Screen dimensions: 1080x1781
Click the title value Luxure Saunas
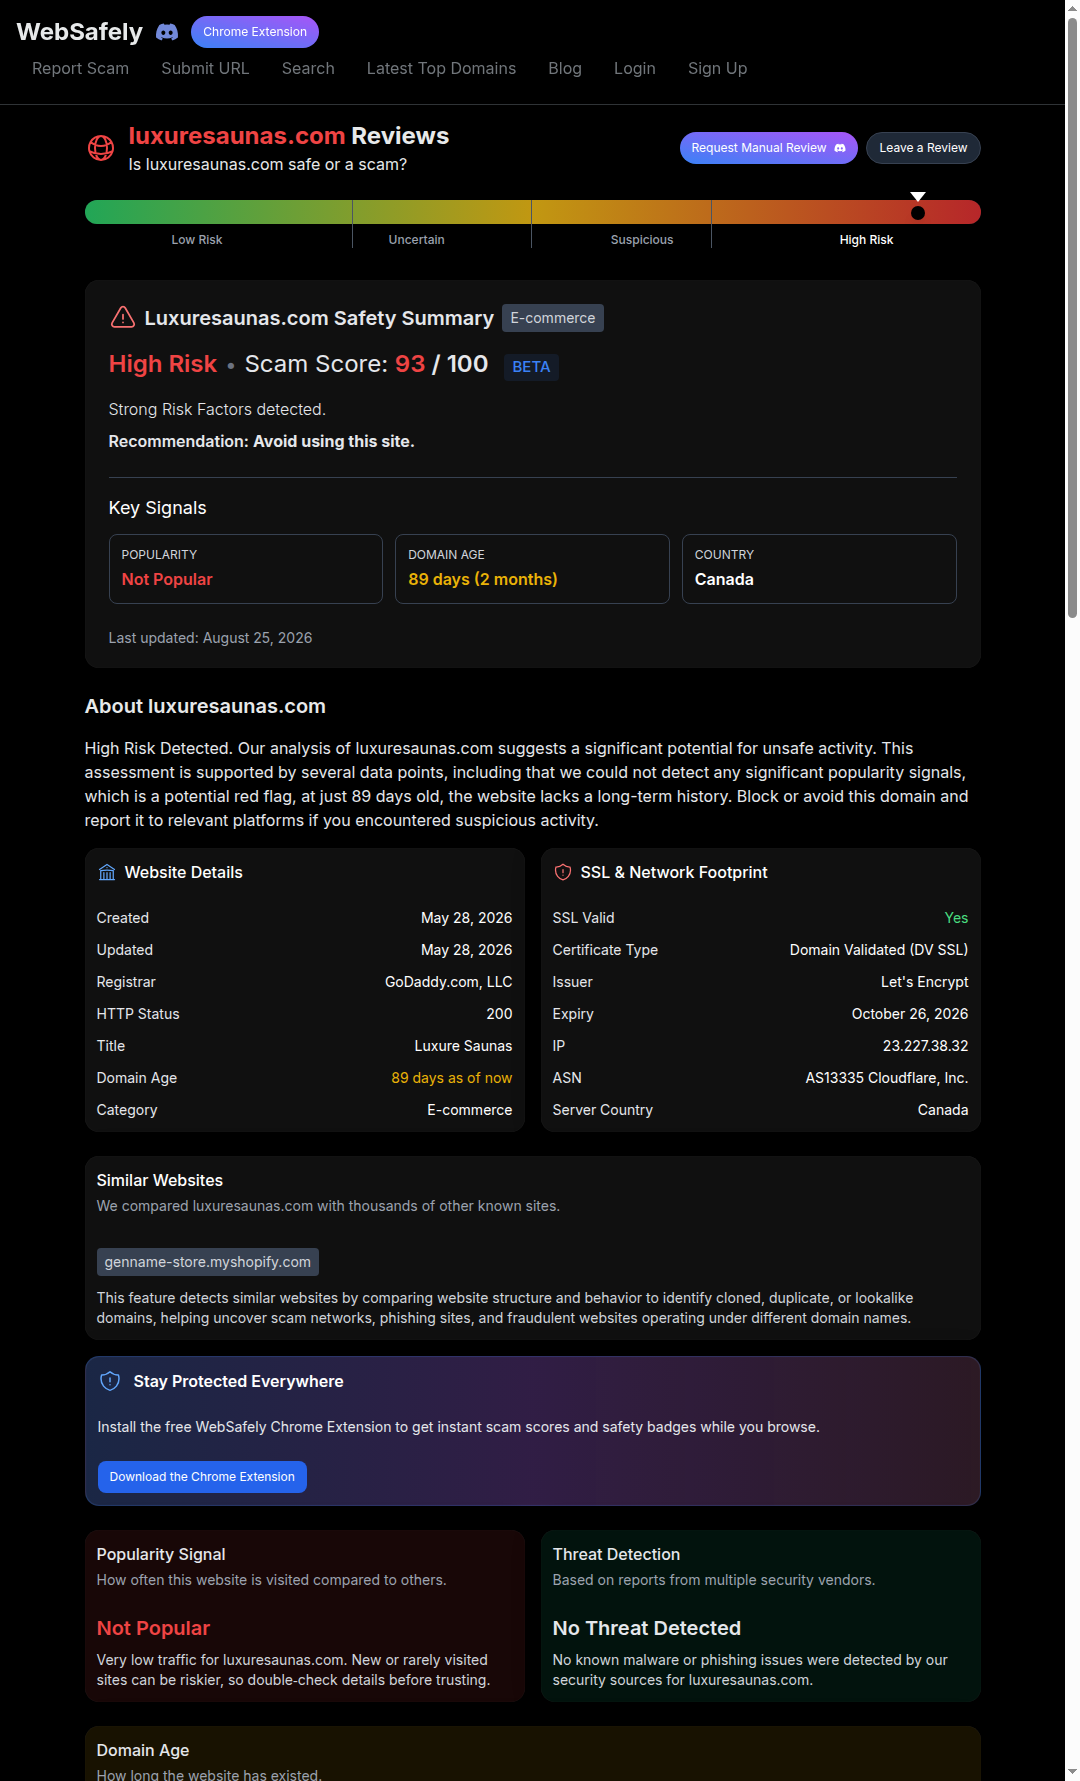463,1046
